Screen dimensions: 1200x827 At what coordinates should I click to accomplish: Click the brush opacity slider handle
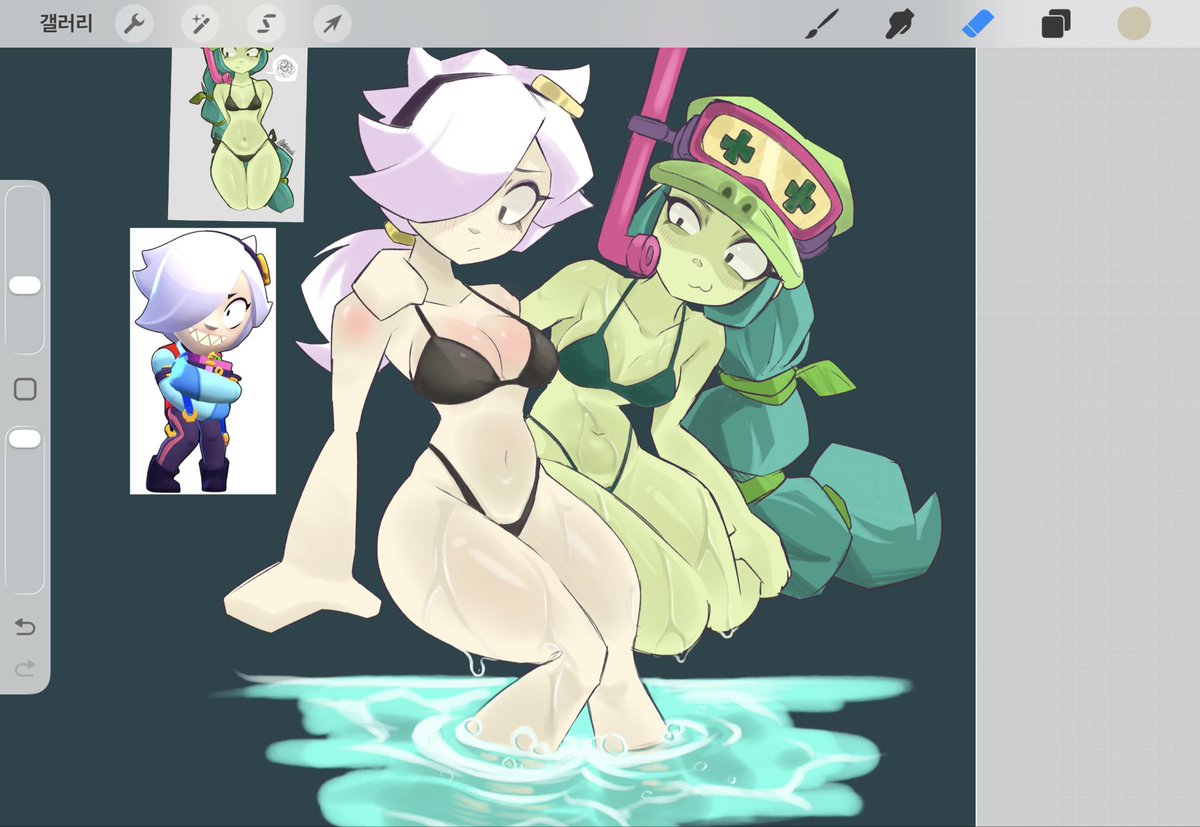pyautogui.click(x=25, y=439)
